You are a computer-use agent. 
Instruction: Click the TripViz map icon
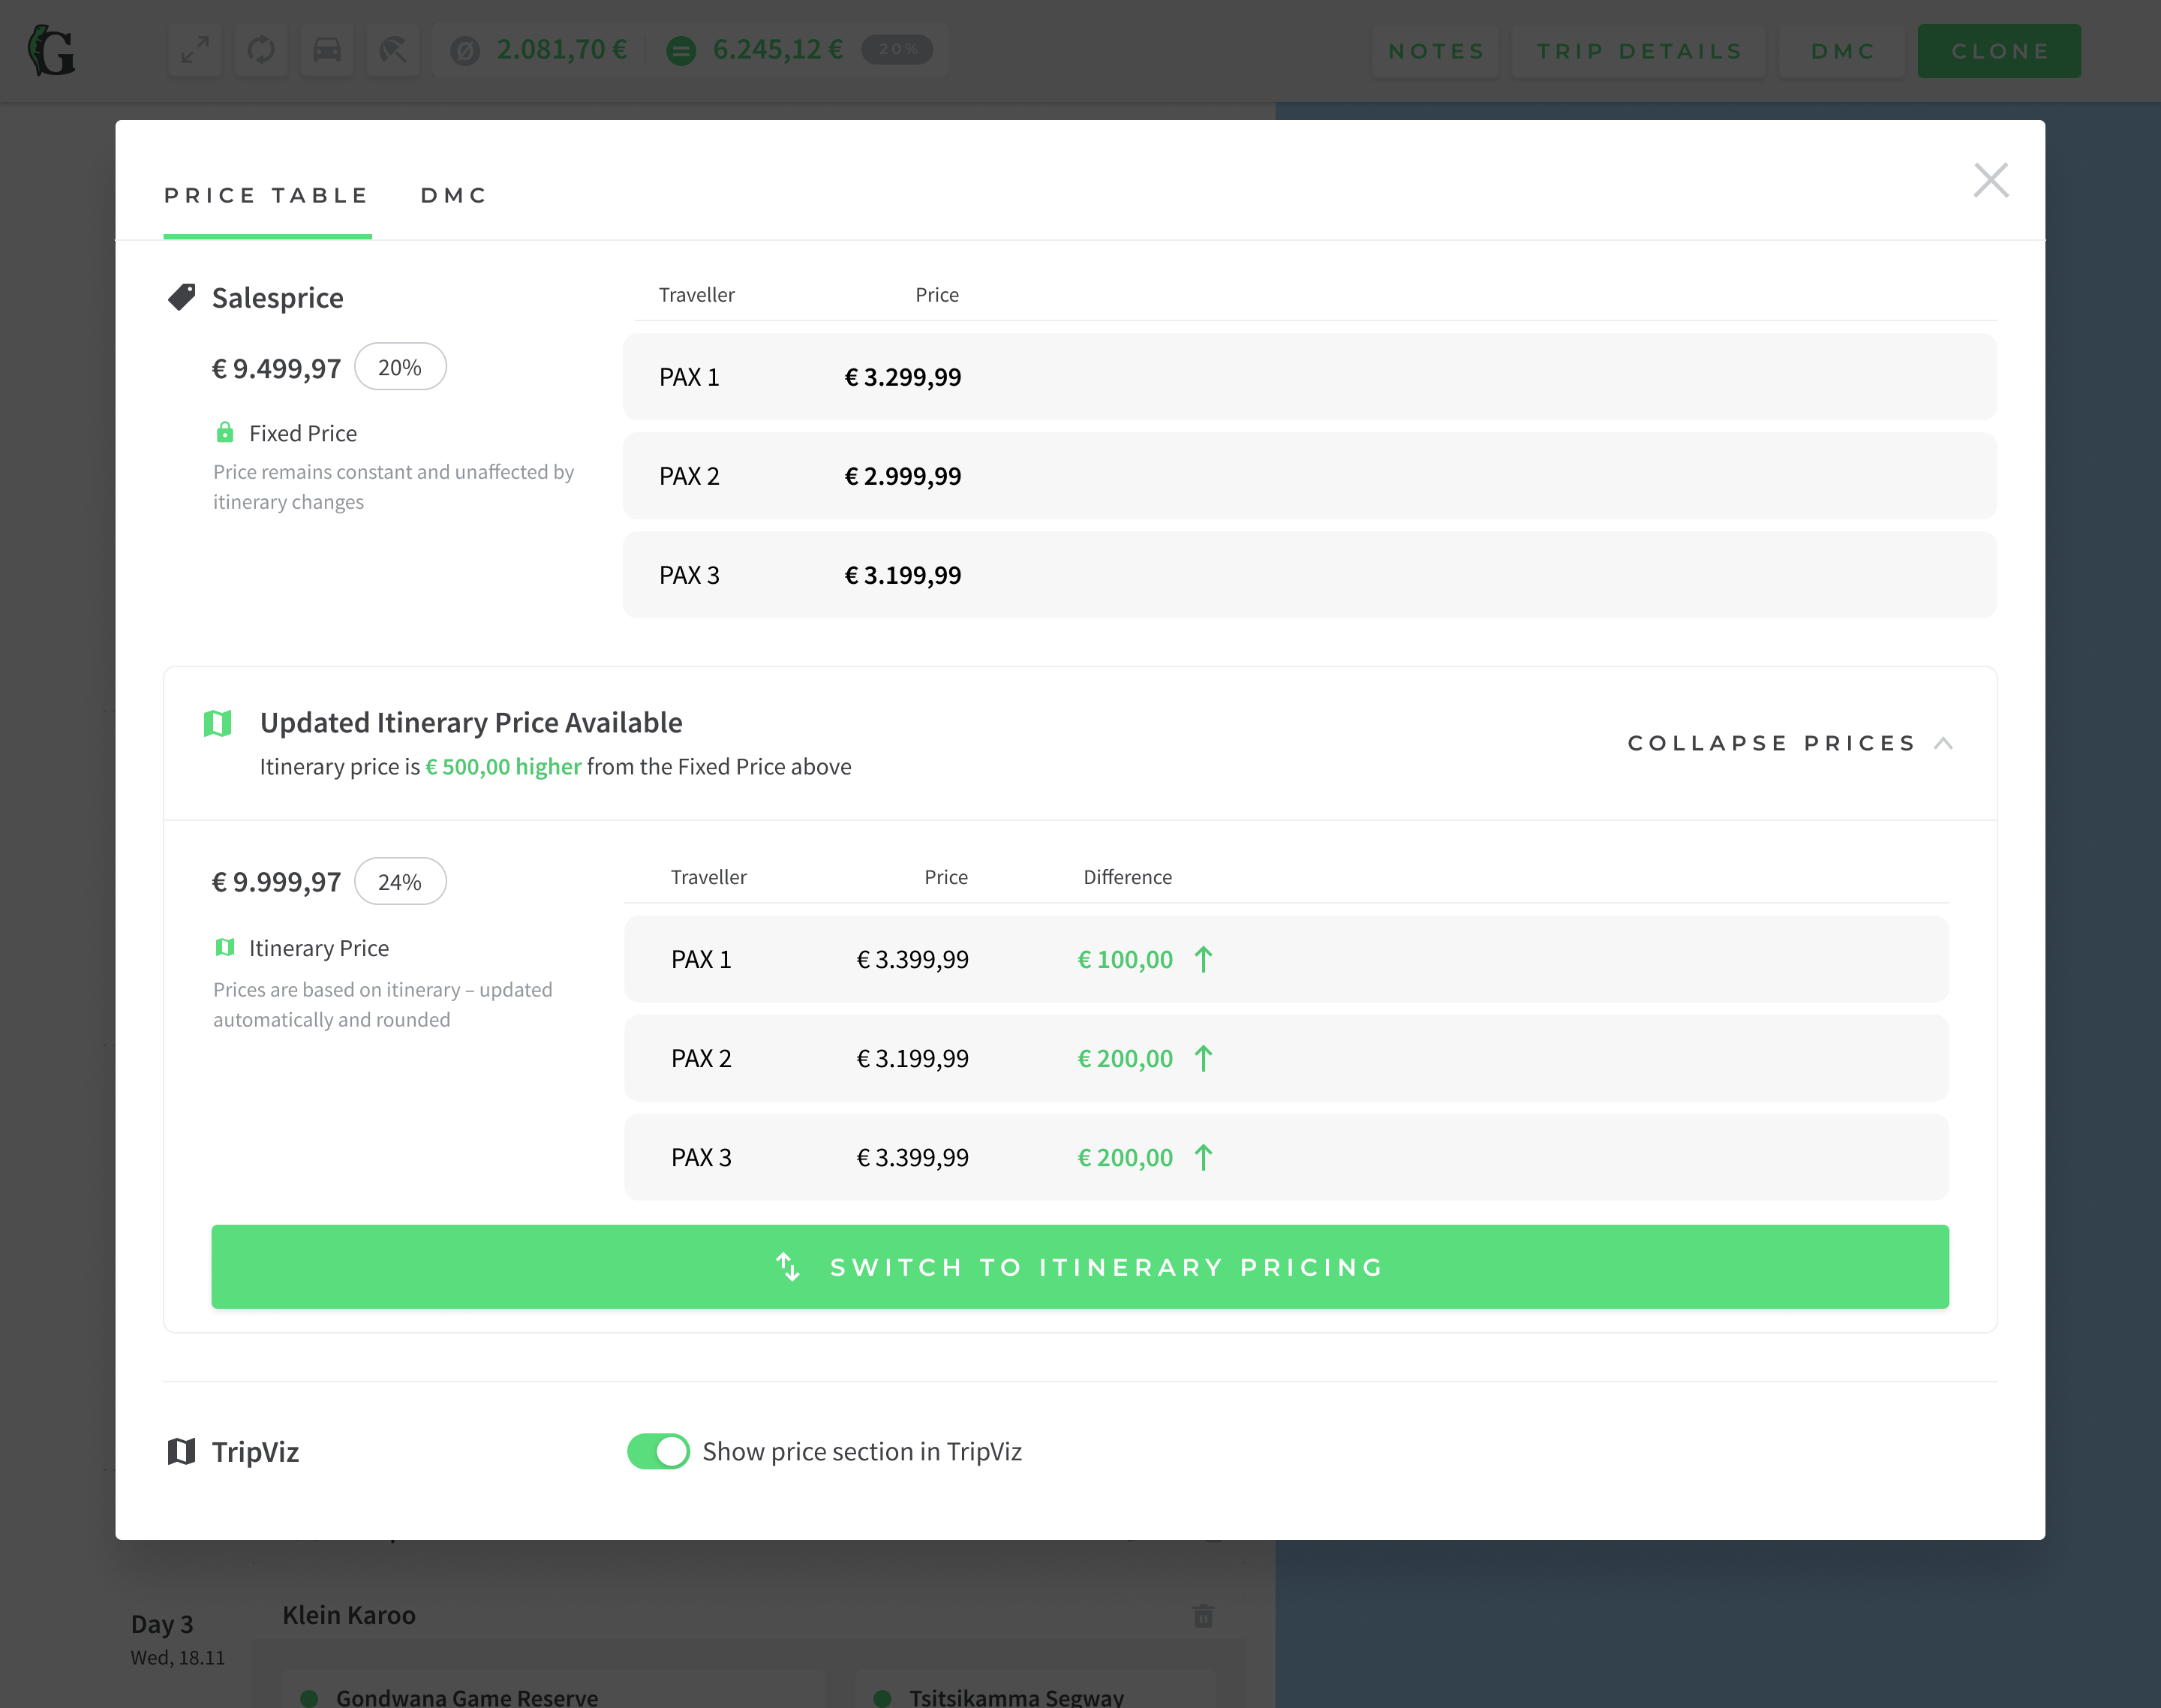[181, 1451]
